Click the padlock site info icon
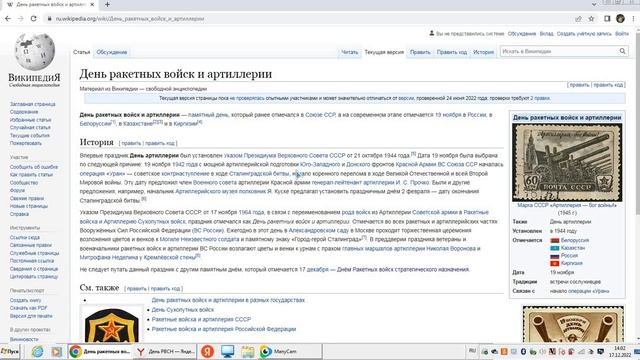The image size is (640, 360). (49, 19)
